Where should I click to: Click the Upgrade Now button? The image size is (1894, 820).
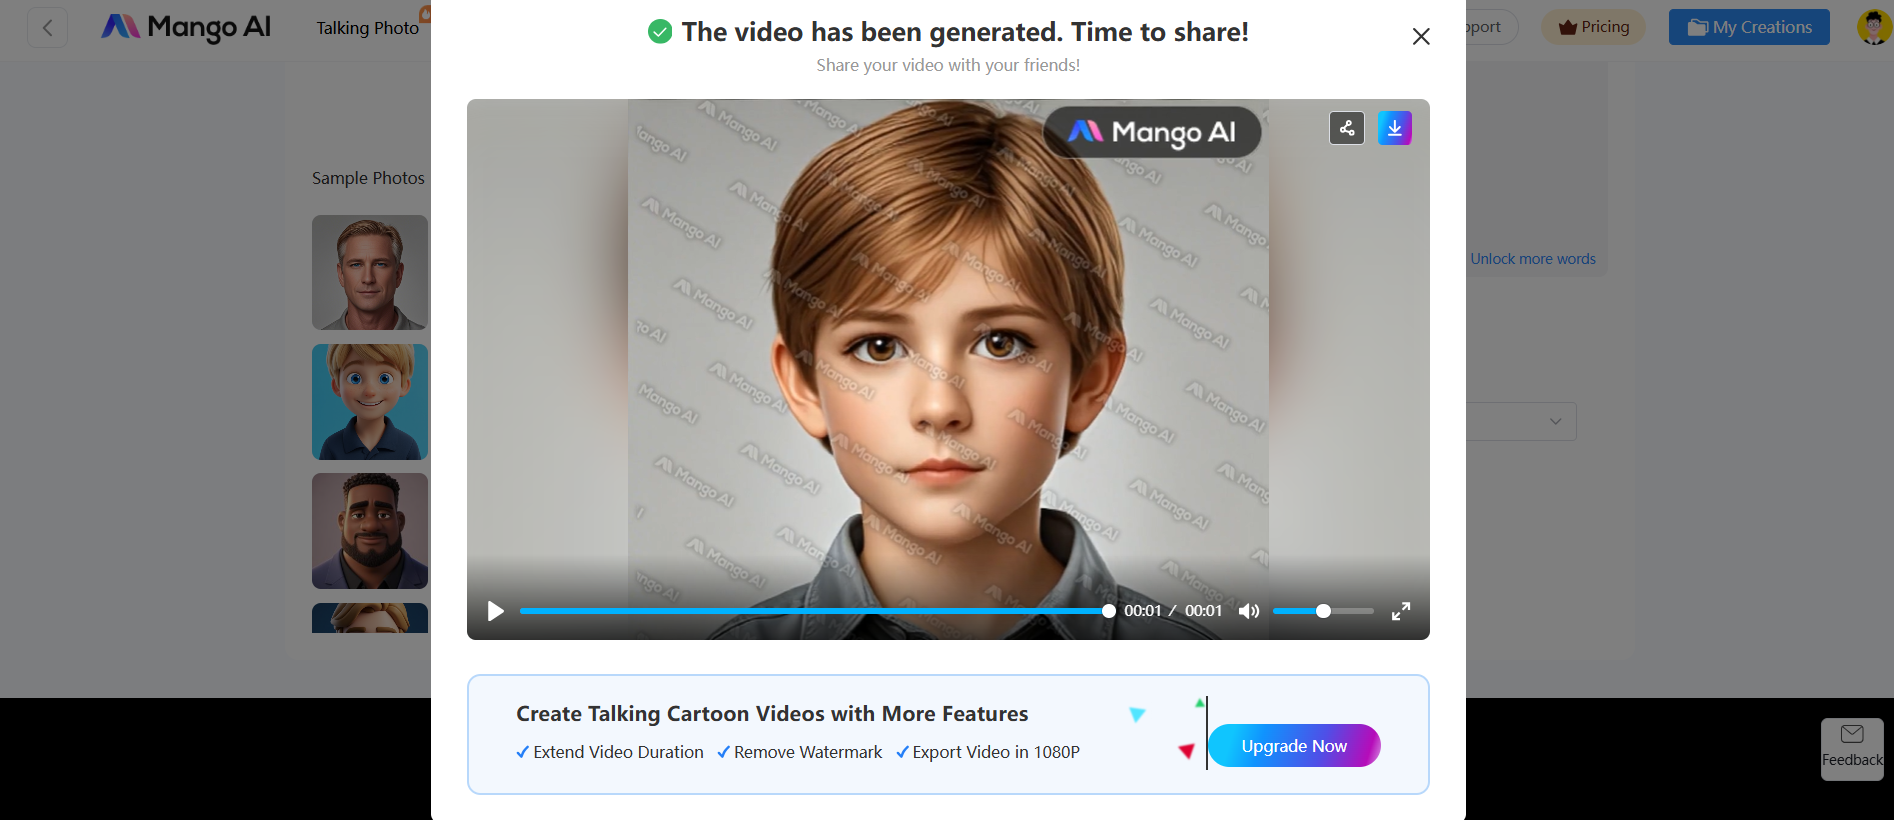(x=1294, y=746)
